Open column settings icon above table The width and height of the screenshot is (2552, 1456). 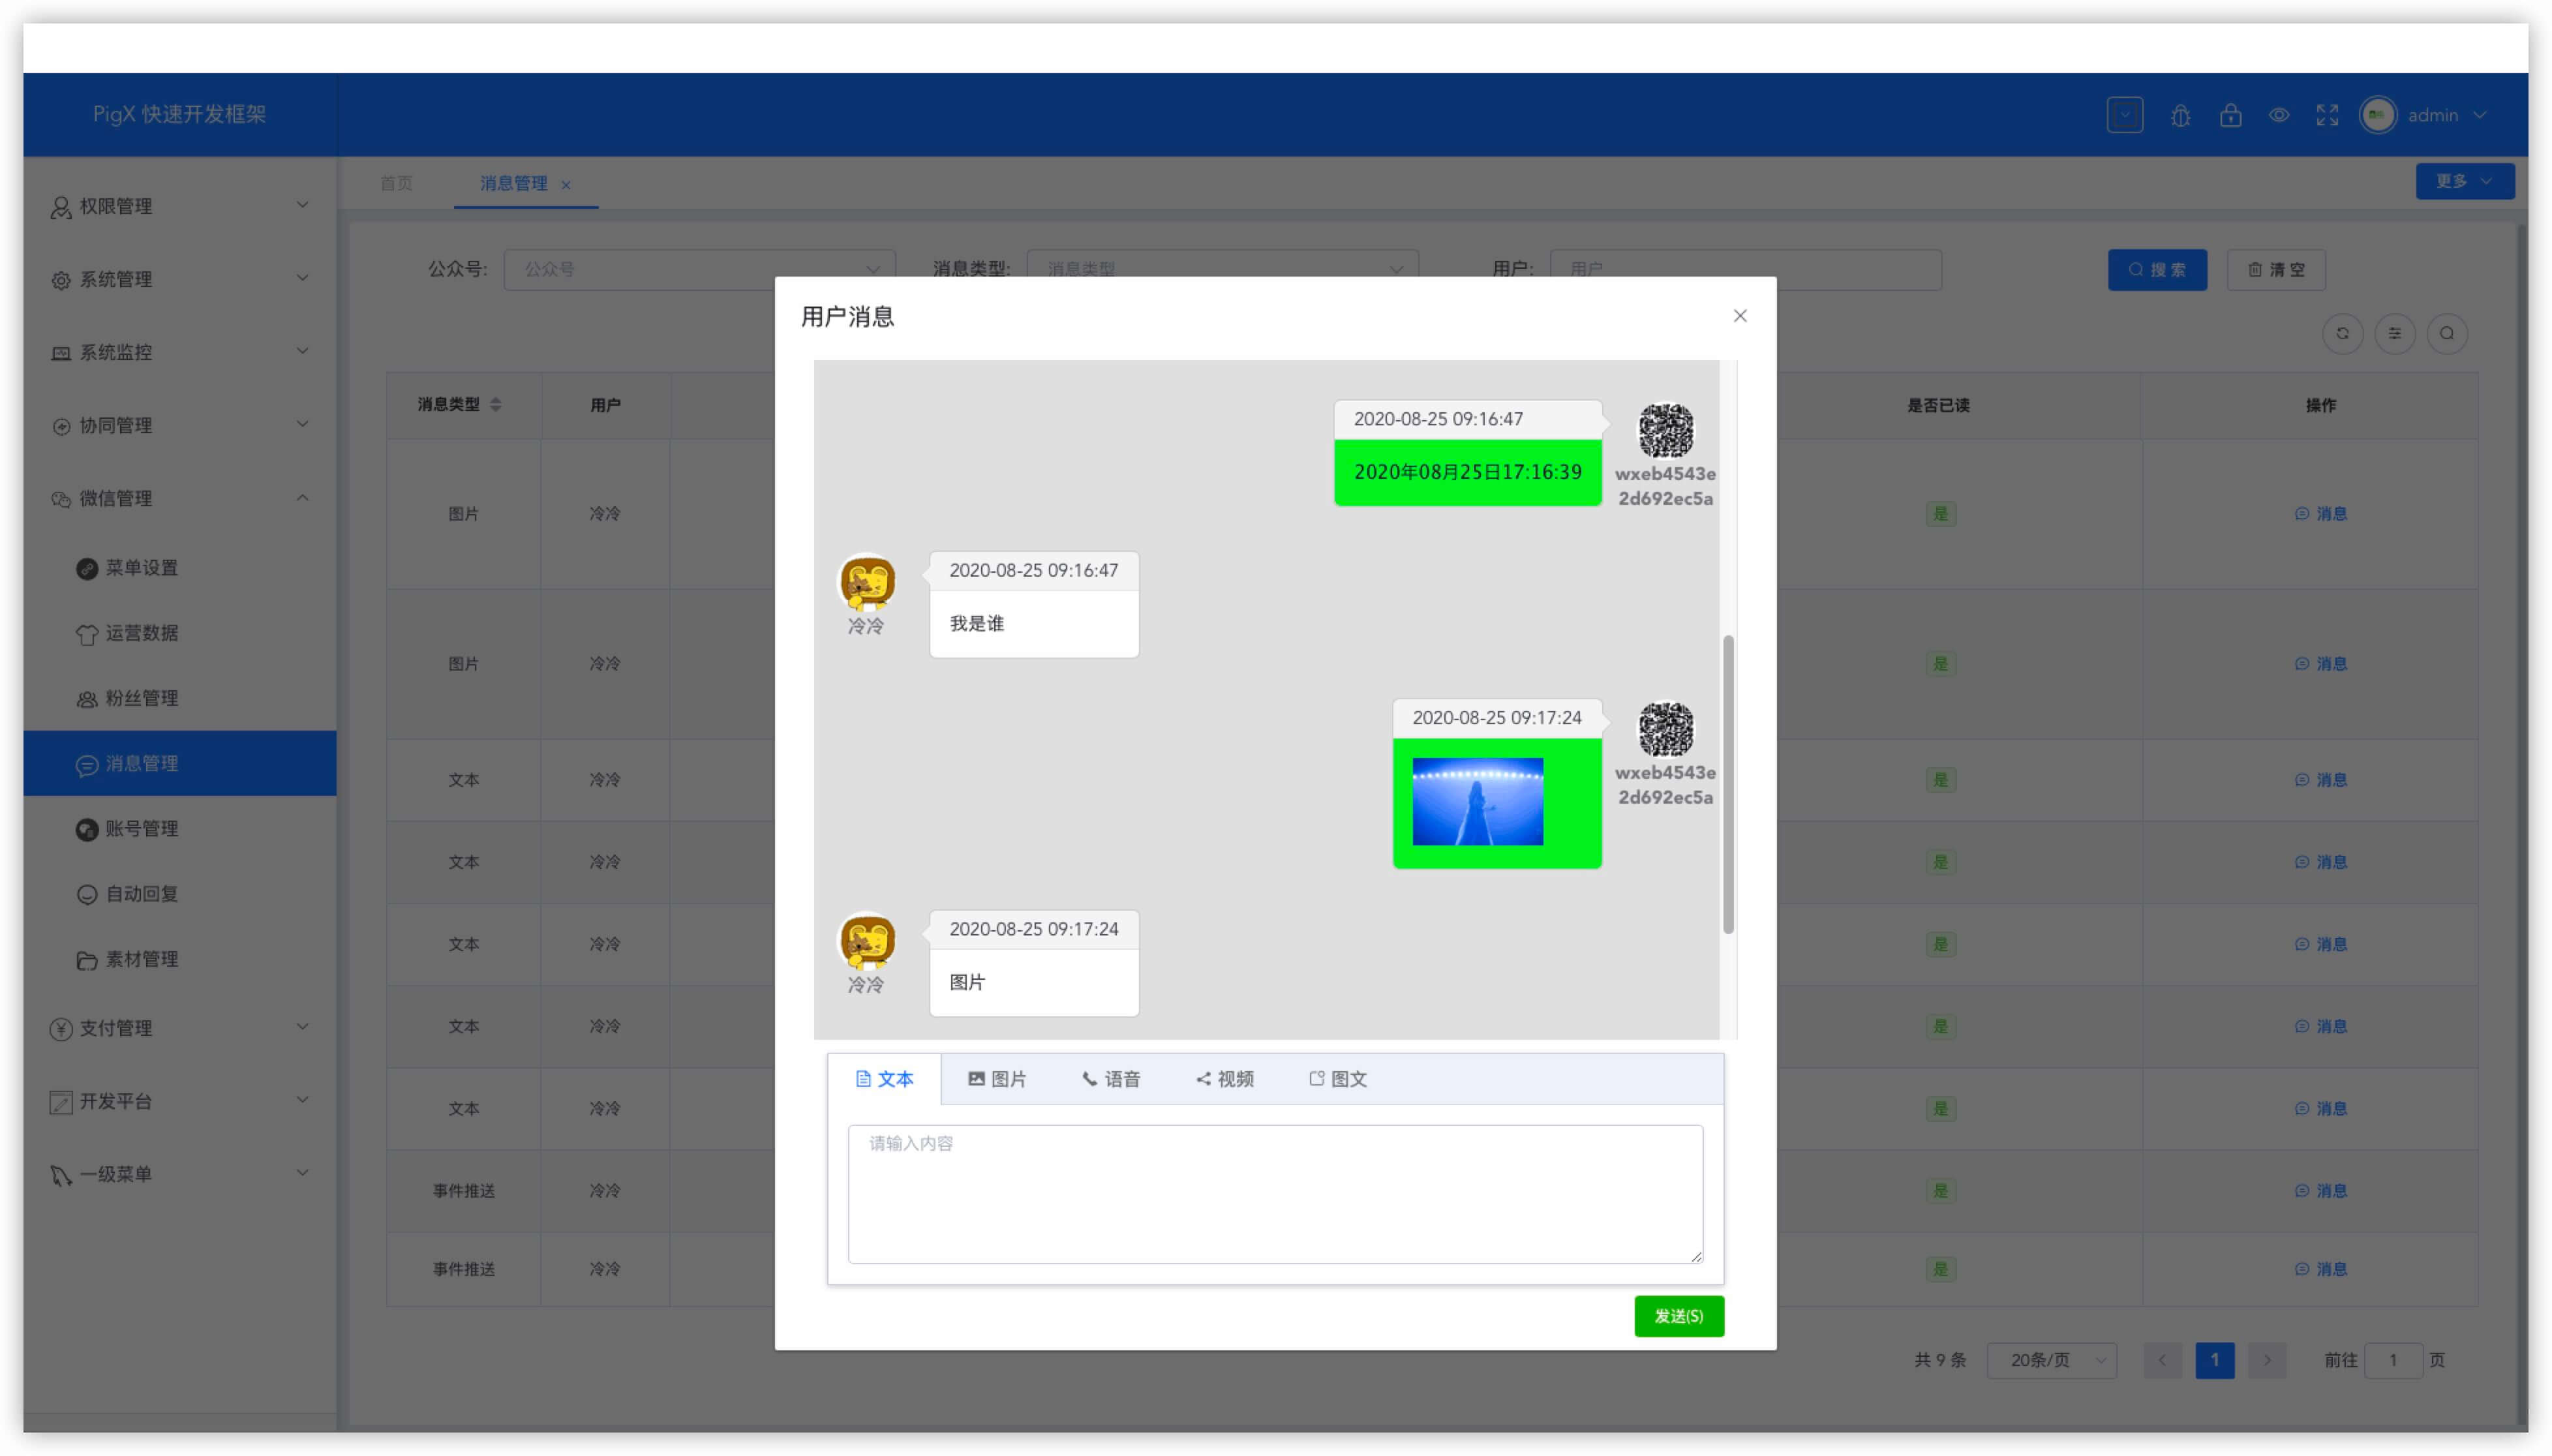[2394, 333]
